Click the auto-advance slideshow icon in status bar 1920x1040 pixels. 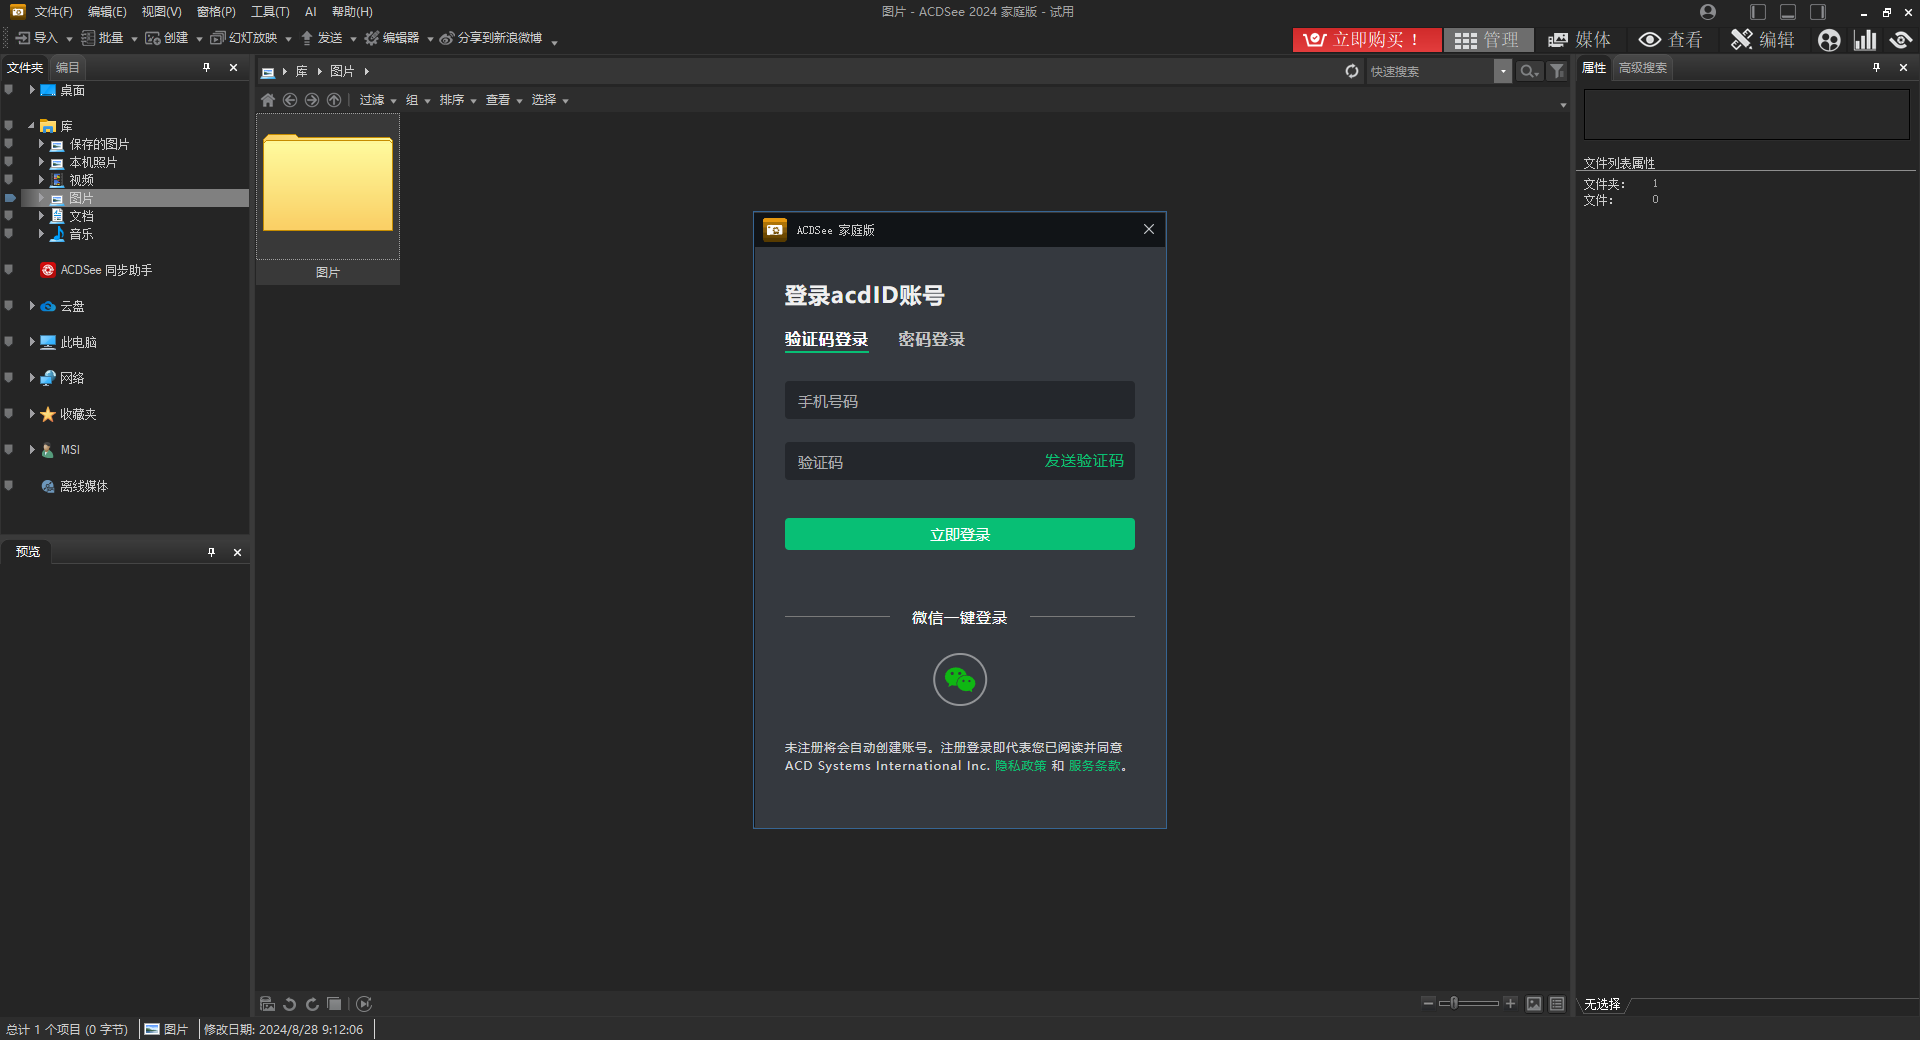coord(364,1004)
